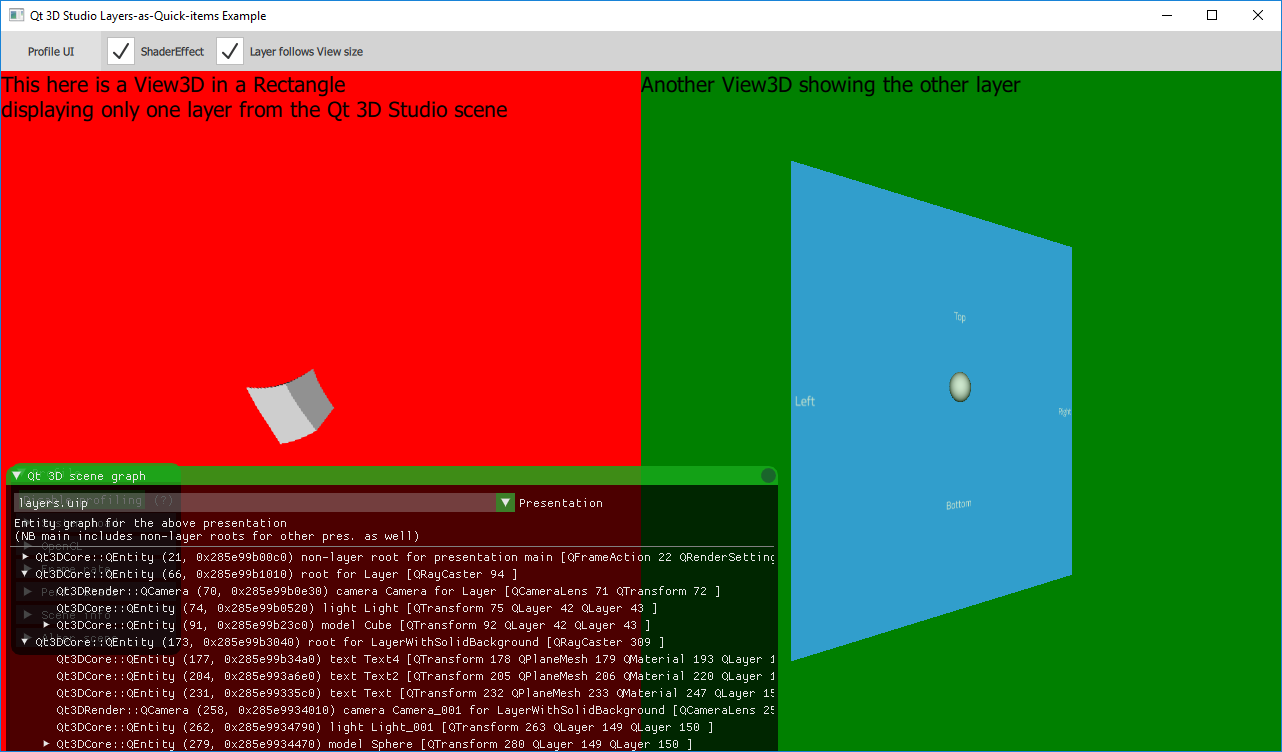Minimize the Qt 3D Studio window
The image size is (1282, 752).
[x=1166, y=15]
